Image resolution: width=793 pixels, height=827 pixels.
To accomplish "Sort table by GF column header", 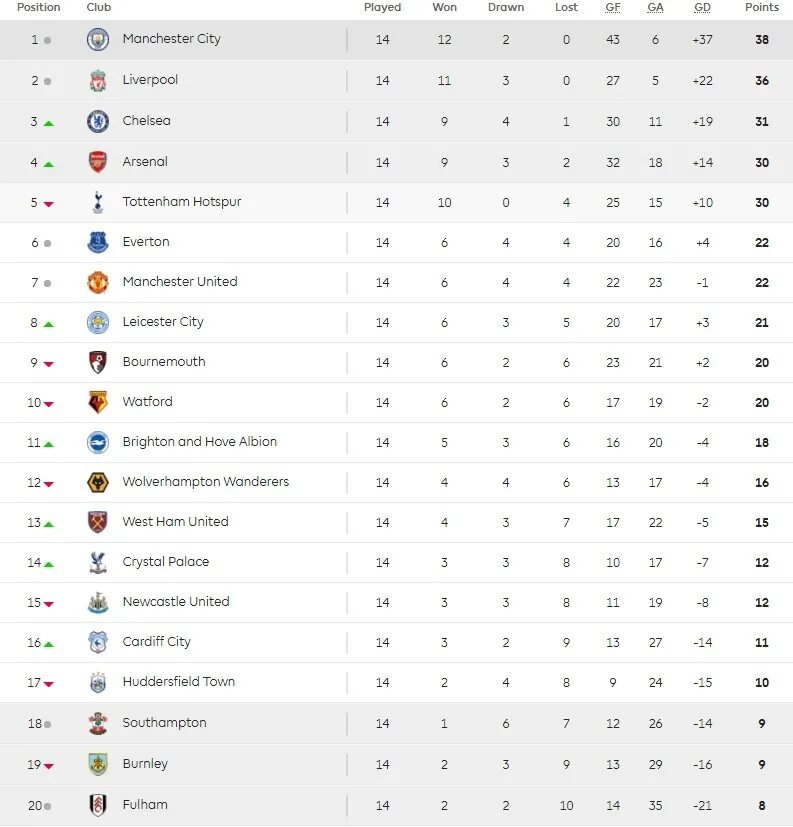I will (613, 7).
